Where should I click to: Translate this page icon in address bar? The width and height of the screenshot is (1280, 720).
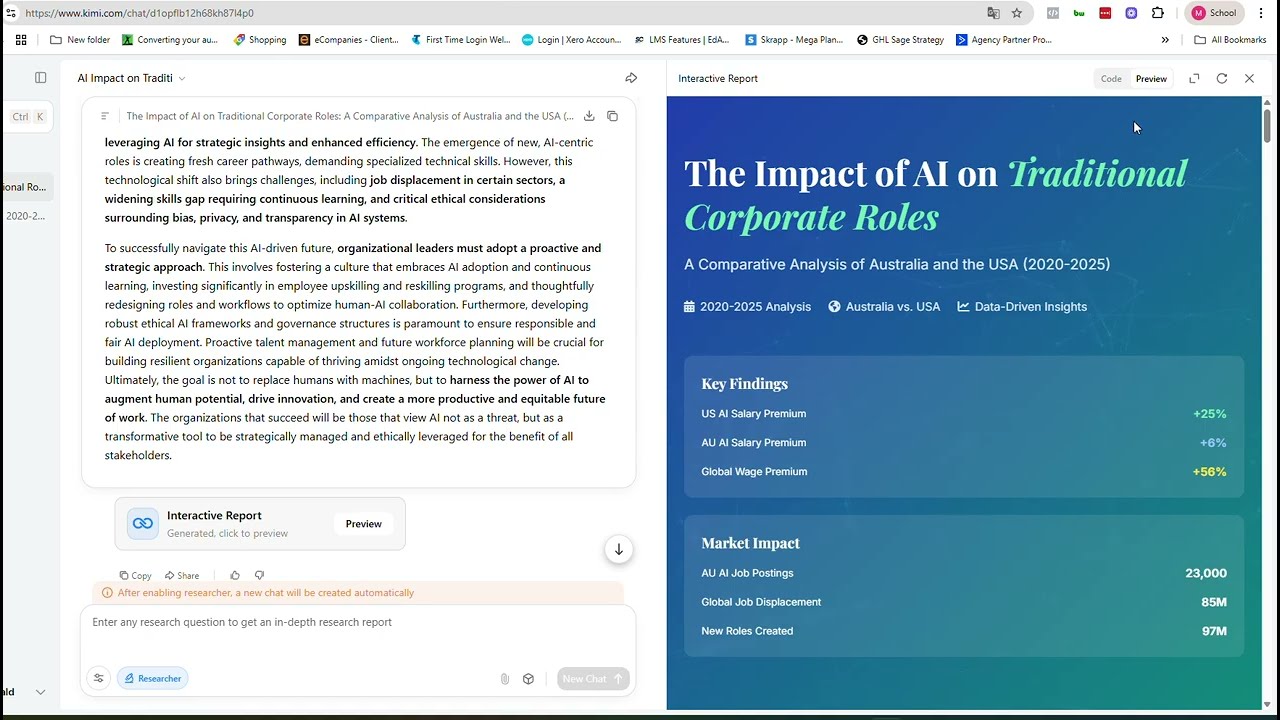993,13
